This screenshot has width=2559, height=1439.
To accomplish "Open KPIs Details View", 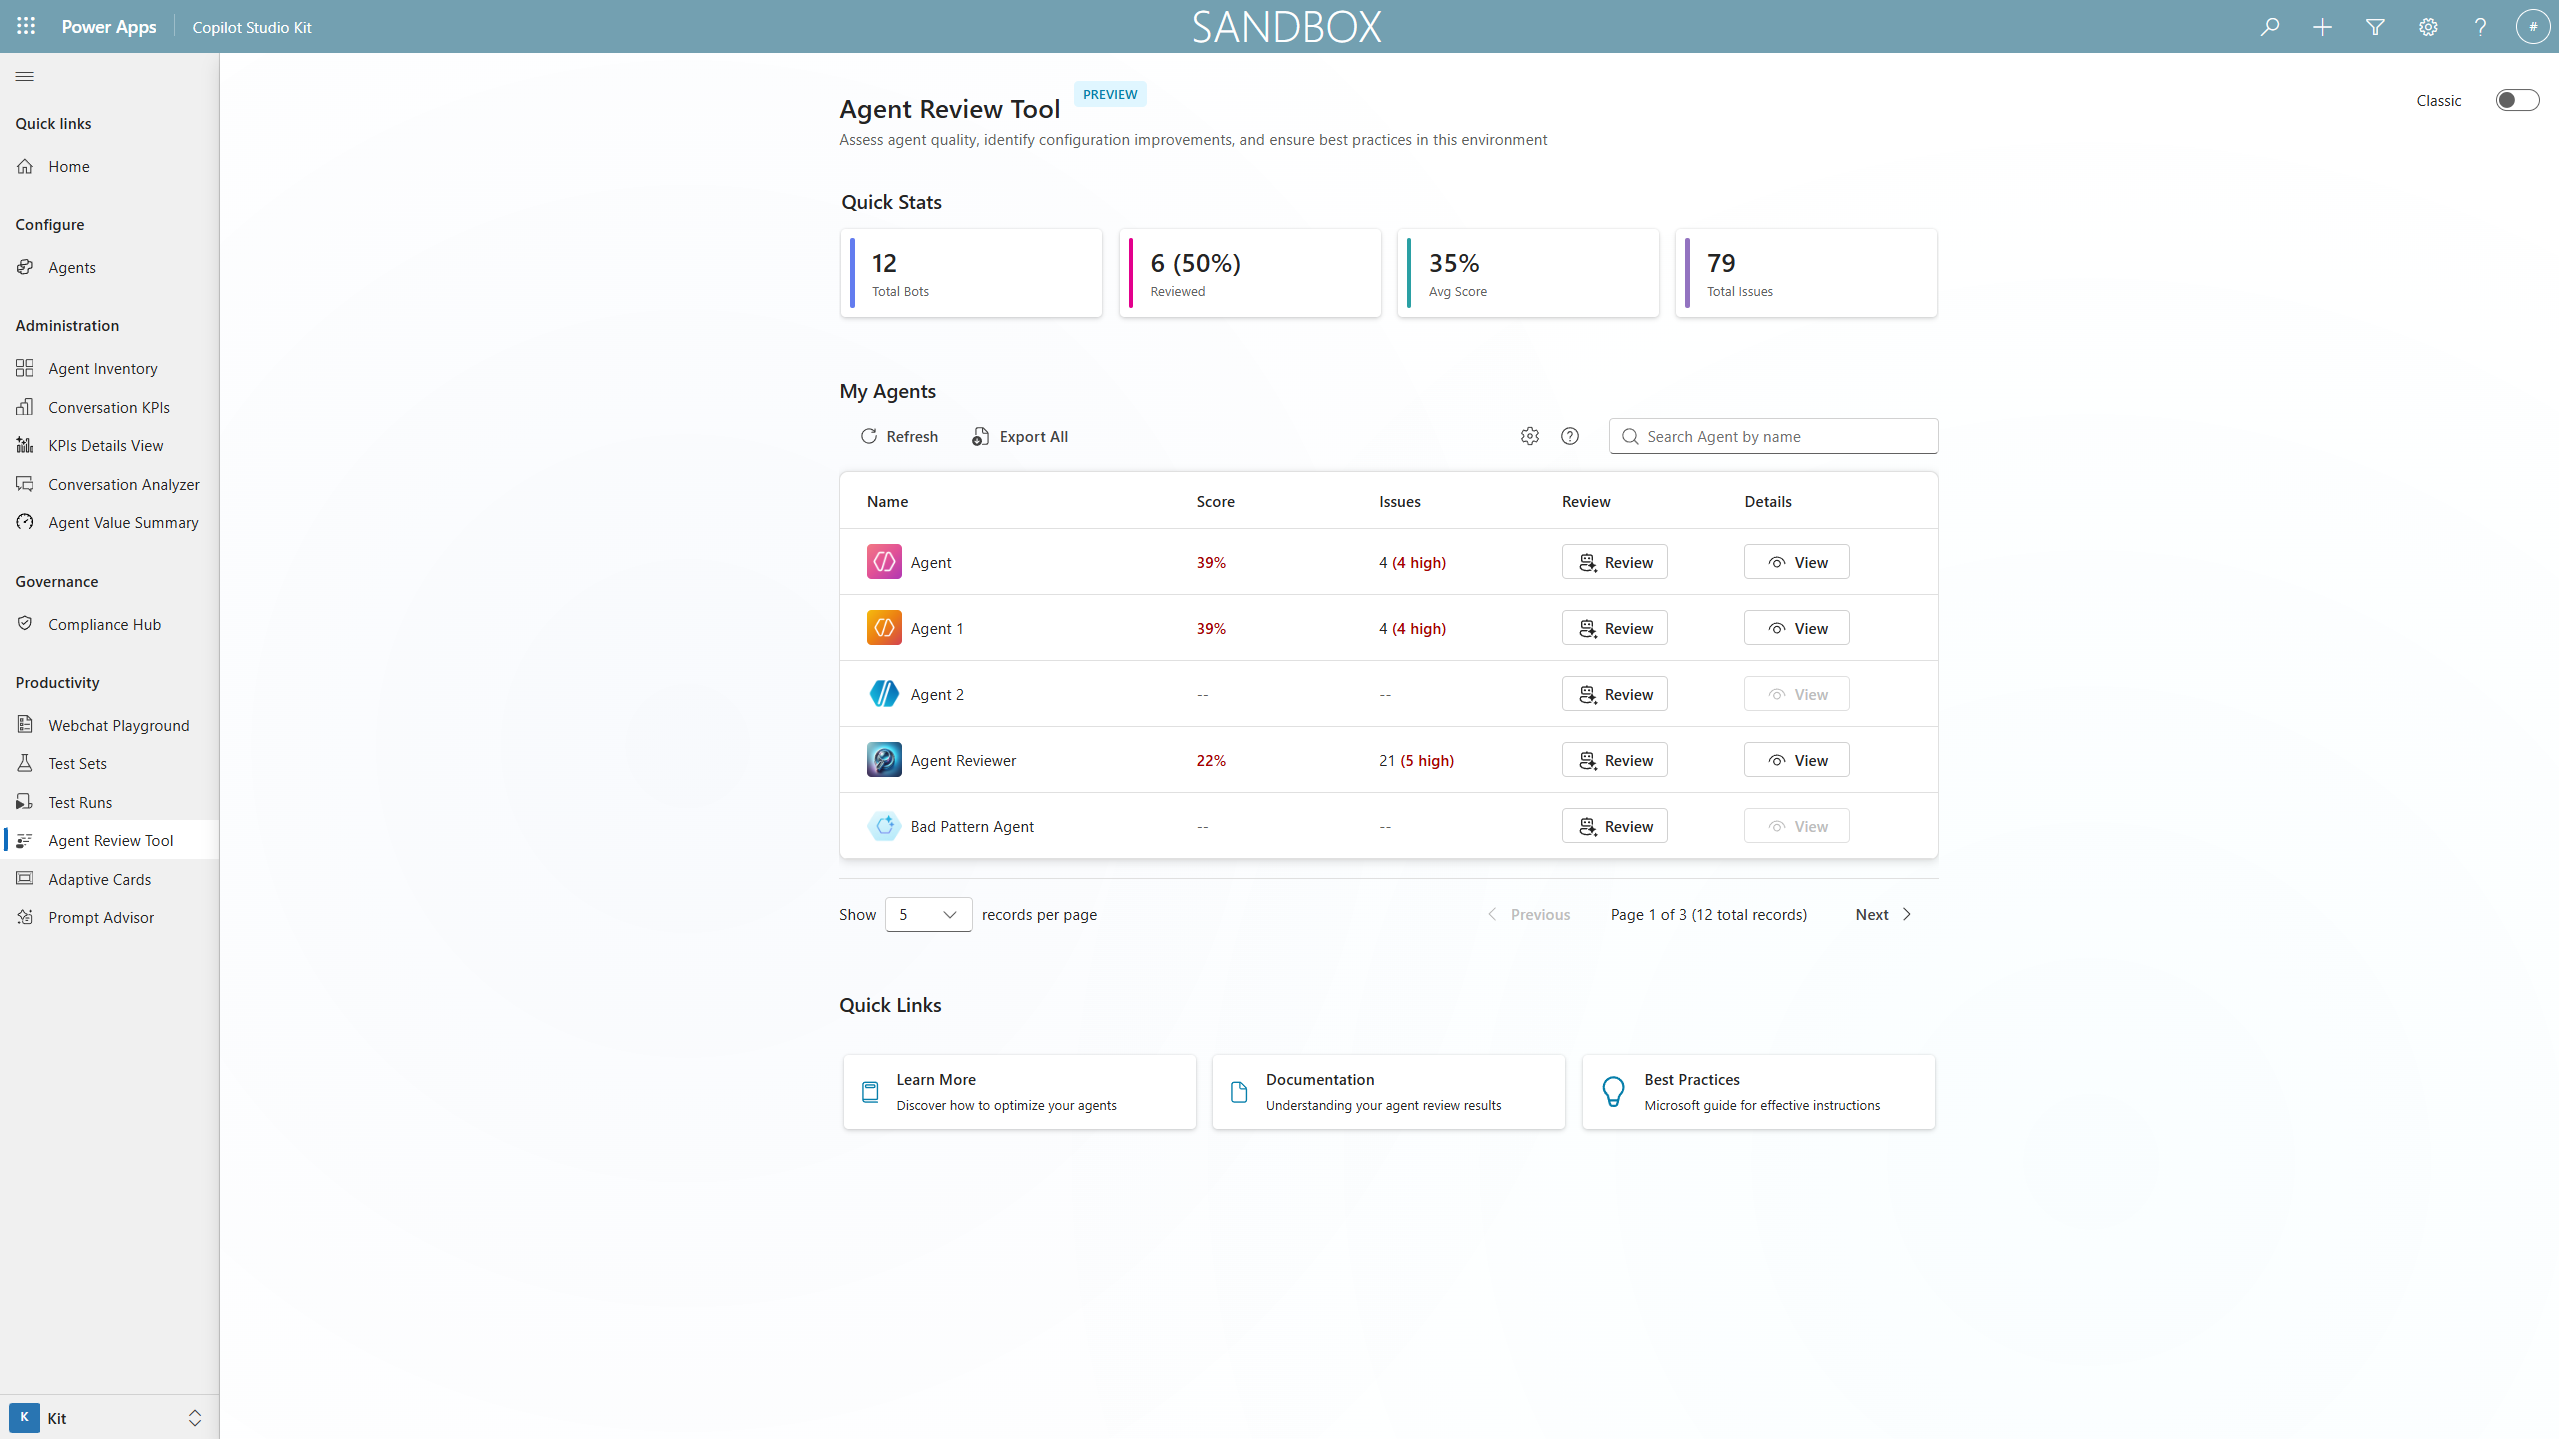I will [109, 445].
